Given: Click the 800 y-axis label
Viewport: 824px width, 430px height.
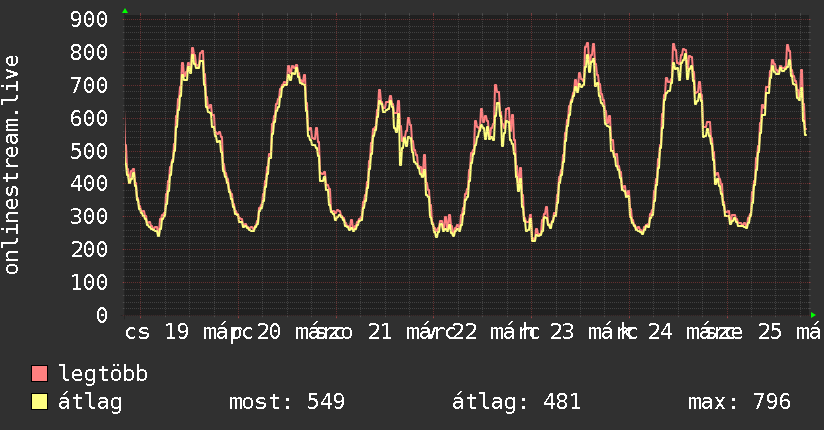Looking at the screenshot, I should (x=89, y=52).
